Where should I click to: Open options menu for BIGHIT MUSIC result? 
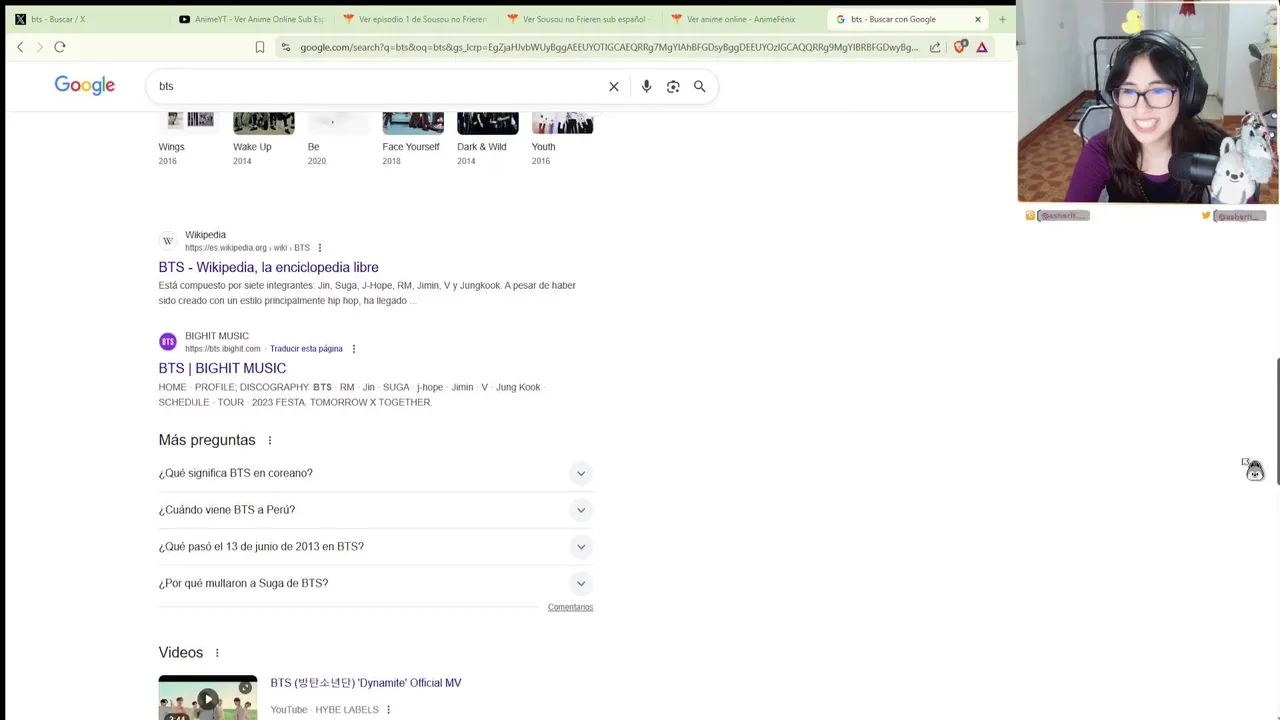[x=354, y=349]
